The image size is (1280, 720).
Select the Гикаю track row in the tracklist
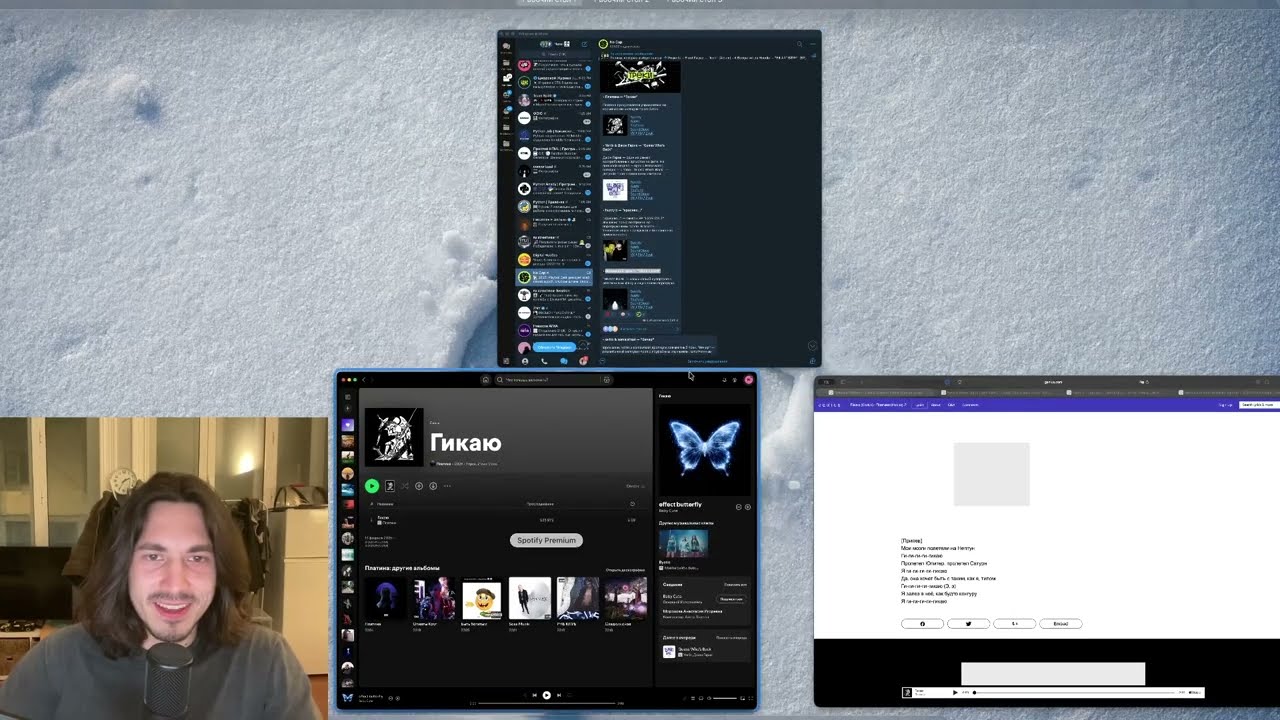pyautogui.click(x=503, y=520)
